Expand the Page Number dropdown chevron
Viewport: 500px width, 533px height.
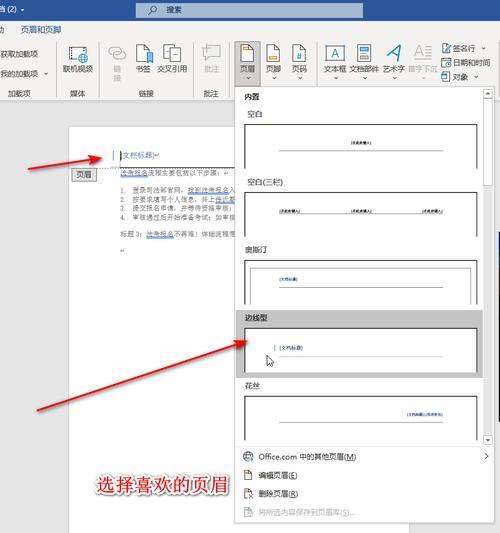click(300, 78)
